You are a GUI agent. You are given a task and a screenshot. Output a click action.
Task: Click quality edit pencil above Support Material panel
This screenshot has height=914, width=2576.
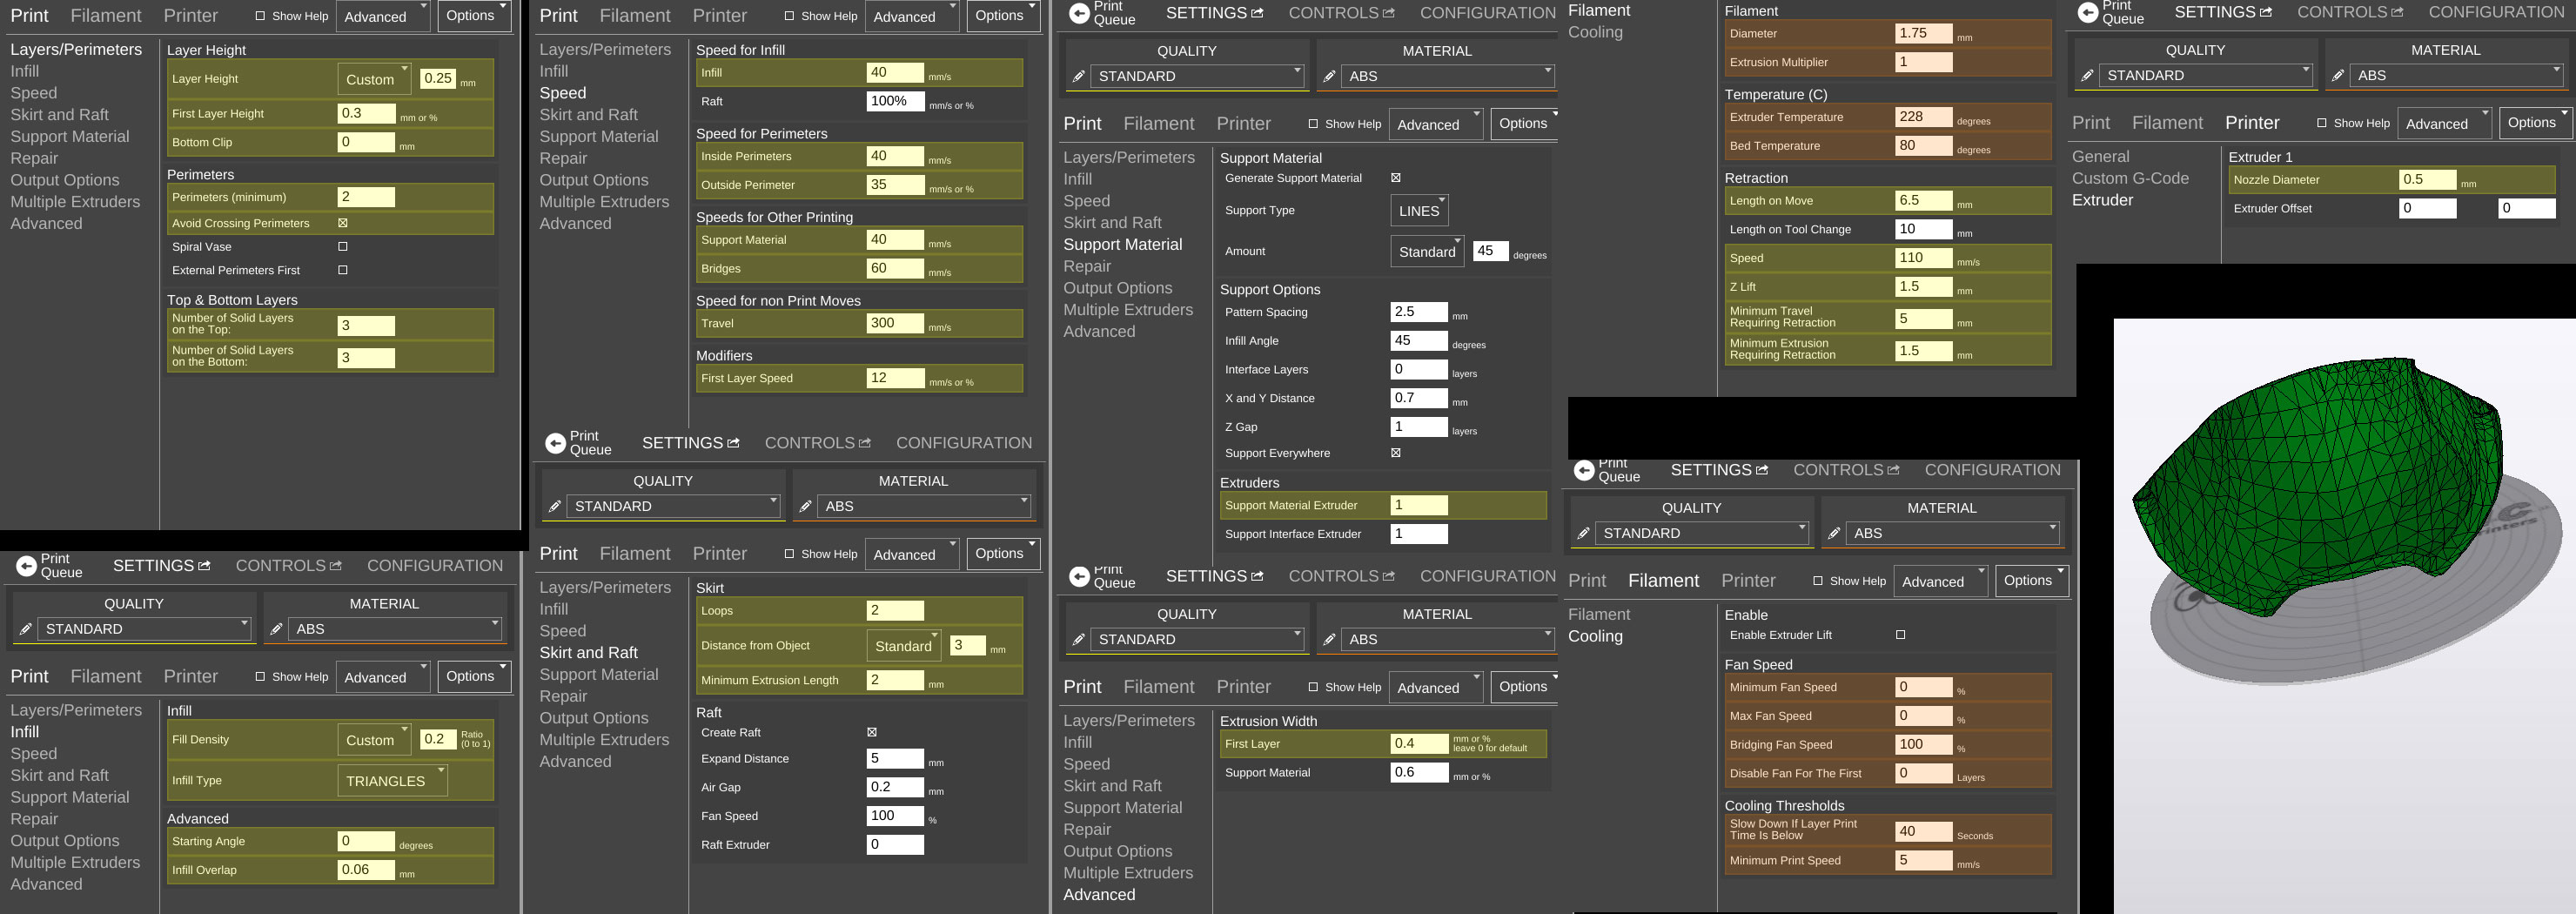pyautogui.click(x=1078, y=76)
